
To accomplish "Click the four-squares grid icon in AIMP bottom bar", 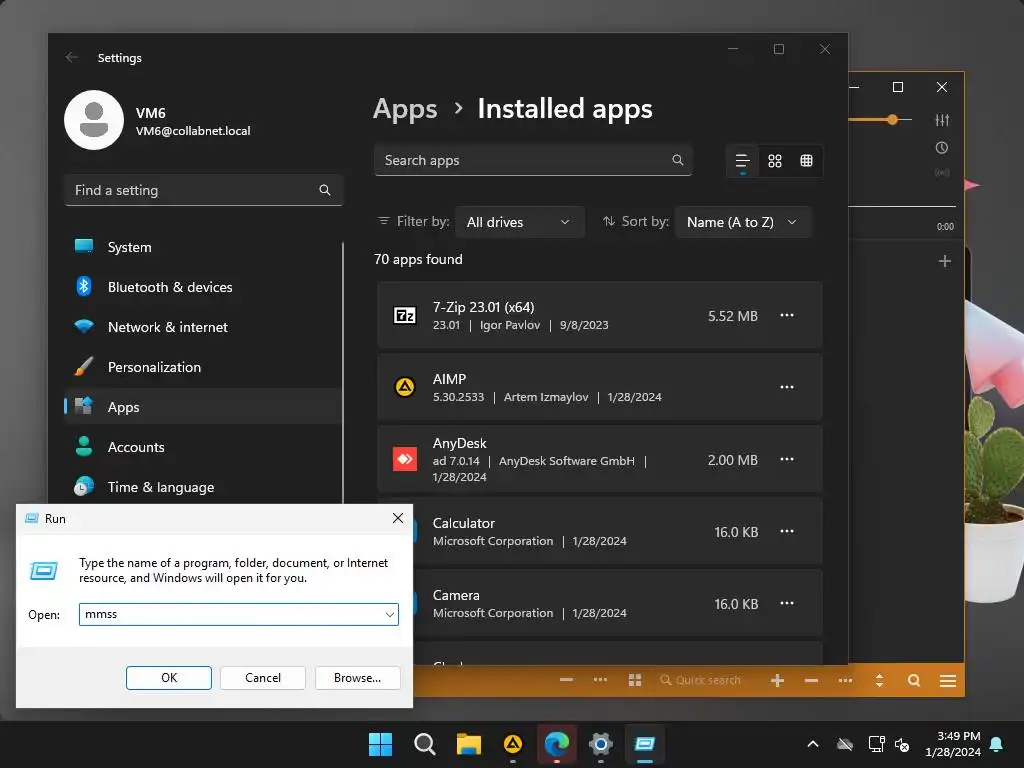I will pyautogui.click(x=634, y=680).
